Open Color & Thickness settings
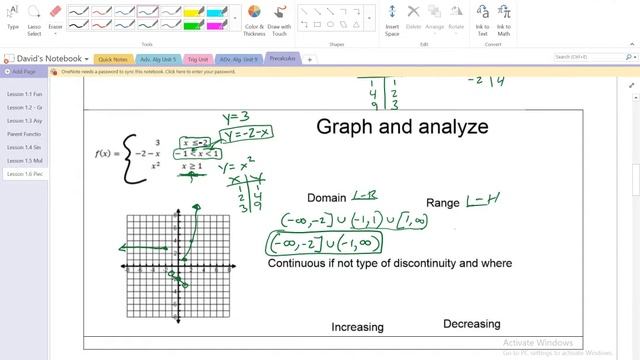The image size is (640, 360). pyautogui.click(x=254, y=20)
